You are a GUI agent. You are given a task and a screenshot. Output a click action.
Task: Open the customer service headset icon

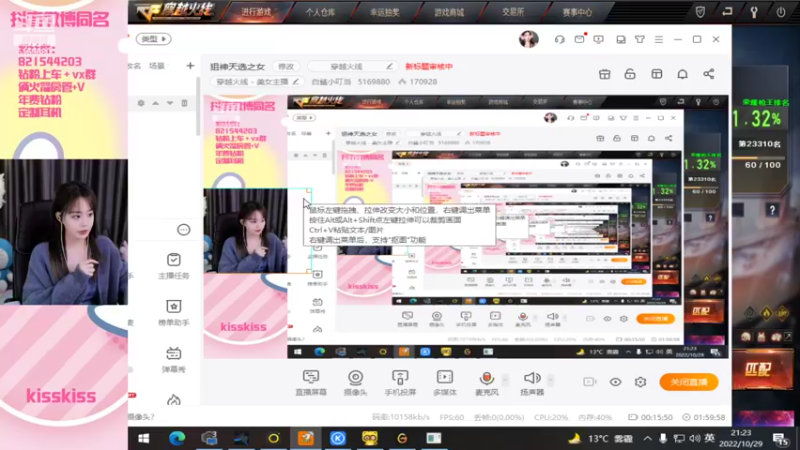point(560,39)
